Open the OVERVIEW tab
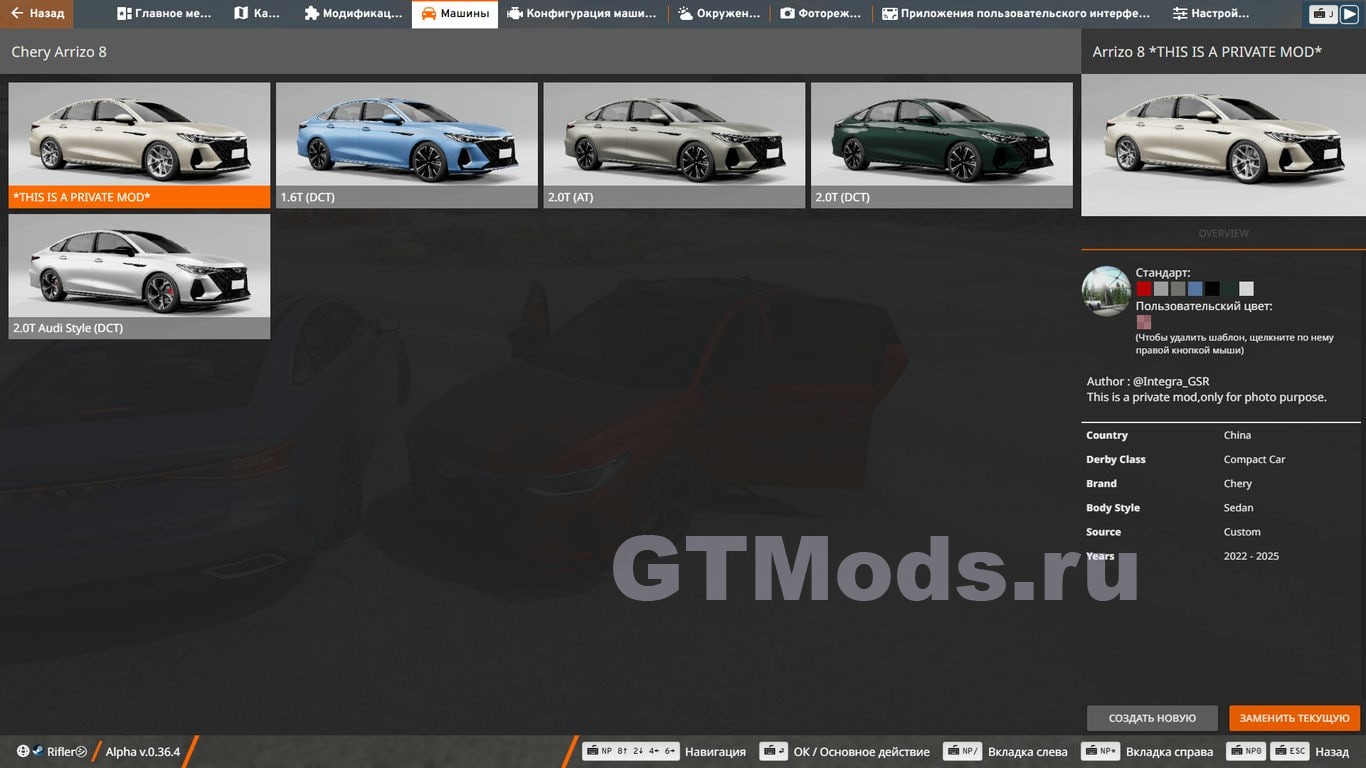 1223,233
